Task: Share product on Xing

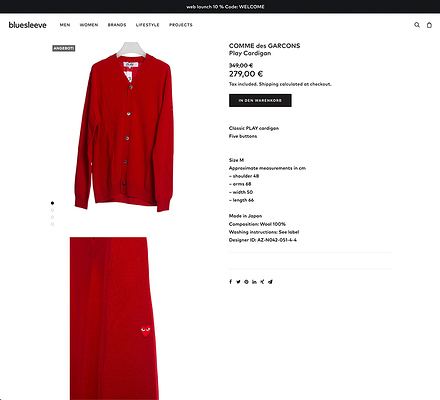Action: (262, 282)
